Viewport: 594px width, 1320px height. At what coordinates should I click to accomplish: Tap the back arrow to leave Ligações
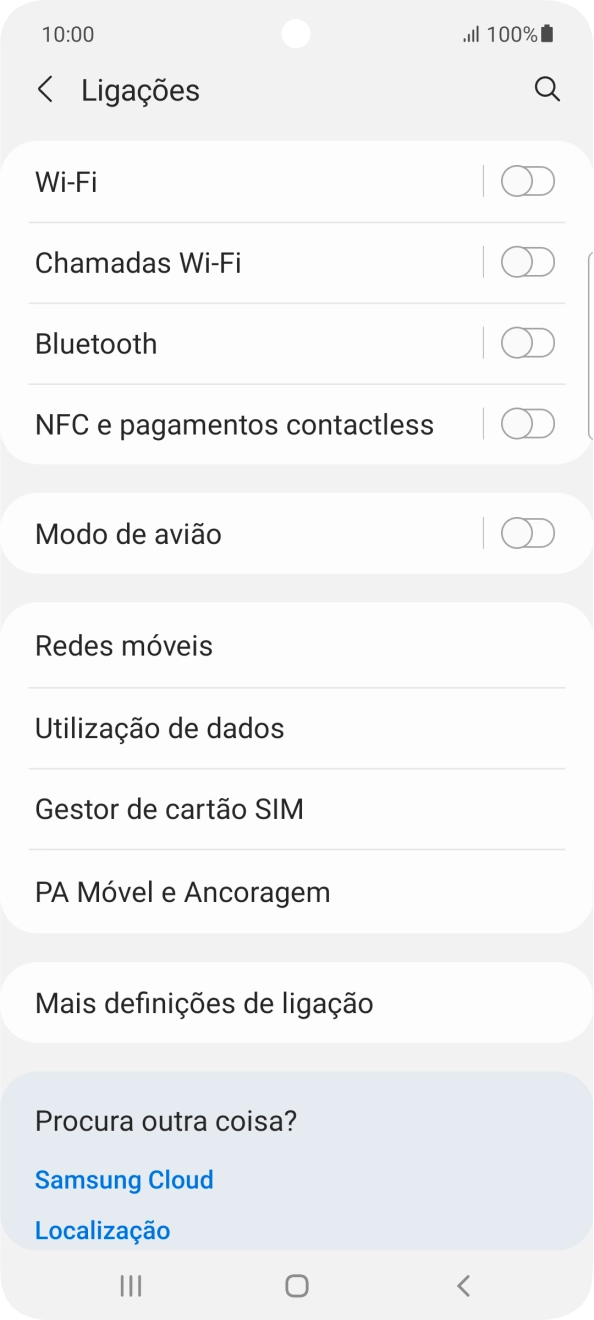pos(45,89)
